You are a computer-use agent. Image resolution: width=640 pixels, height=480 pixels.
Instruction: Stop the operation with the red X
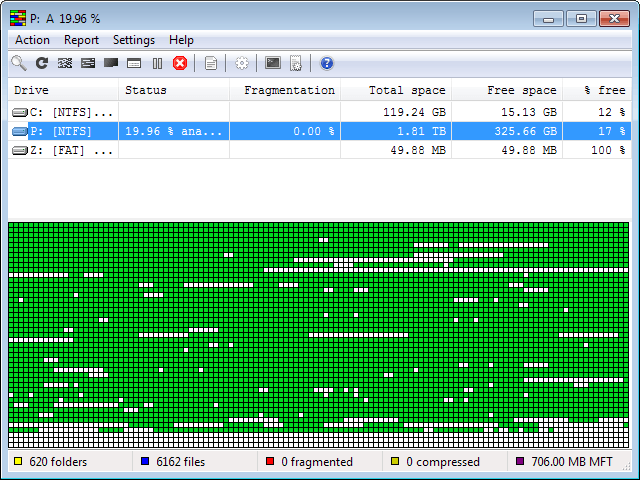point(180,63)
